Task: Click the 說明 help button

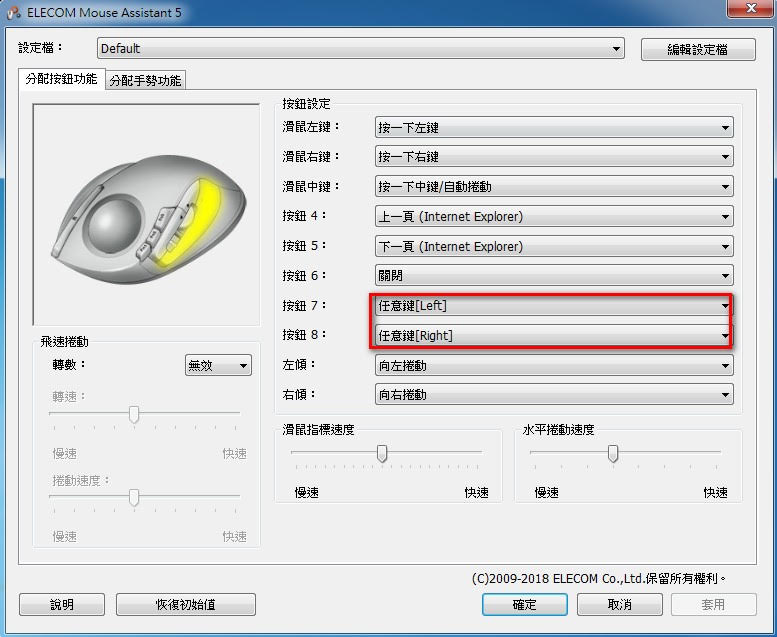Action: click(62, 604)
